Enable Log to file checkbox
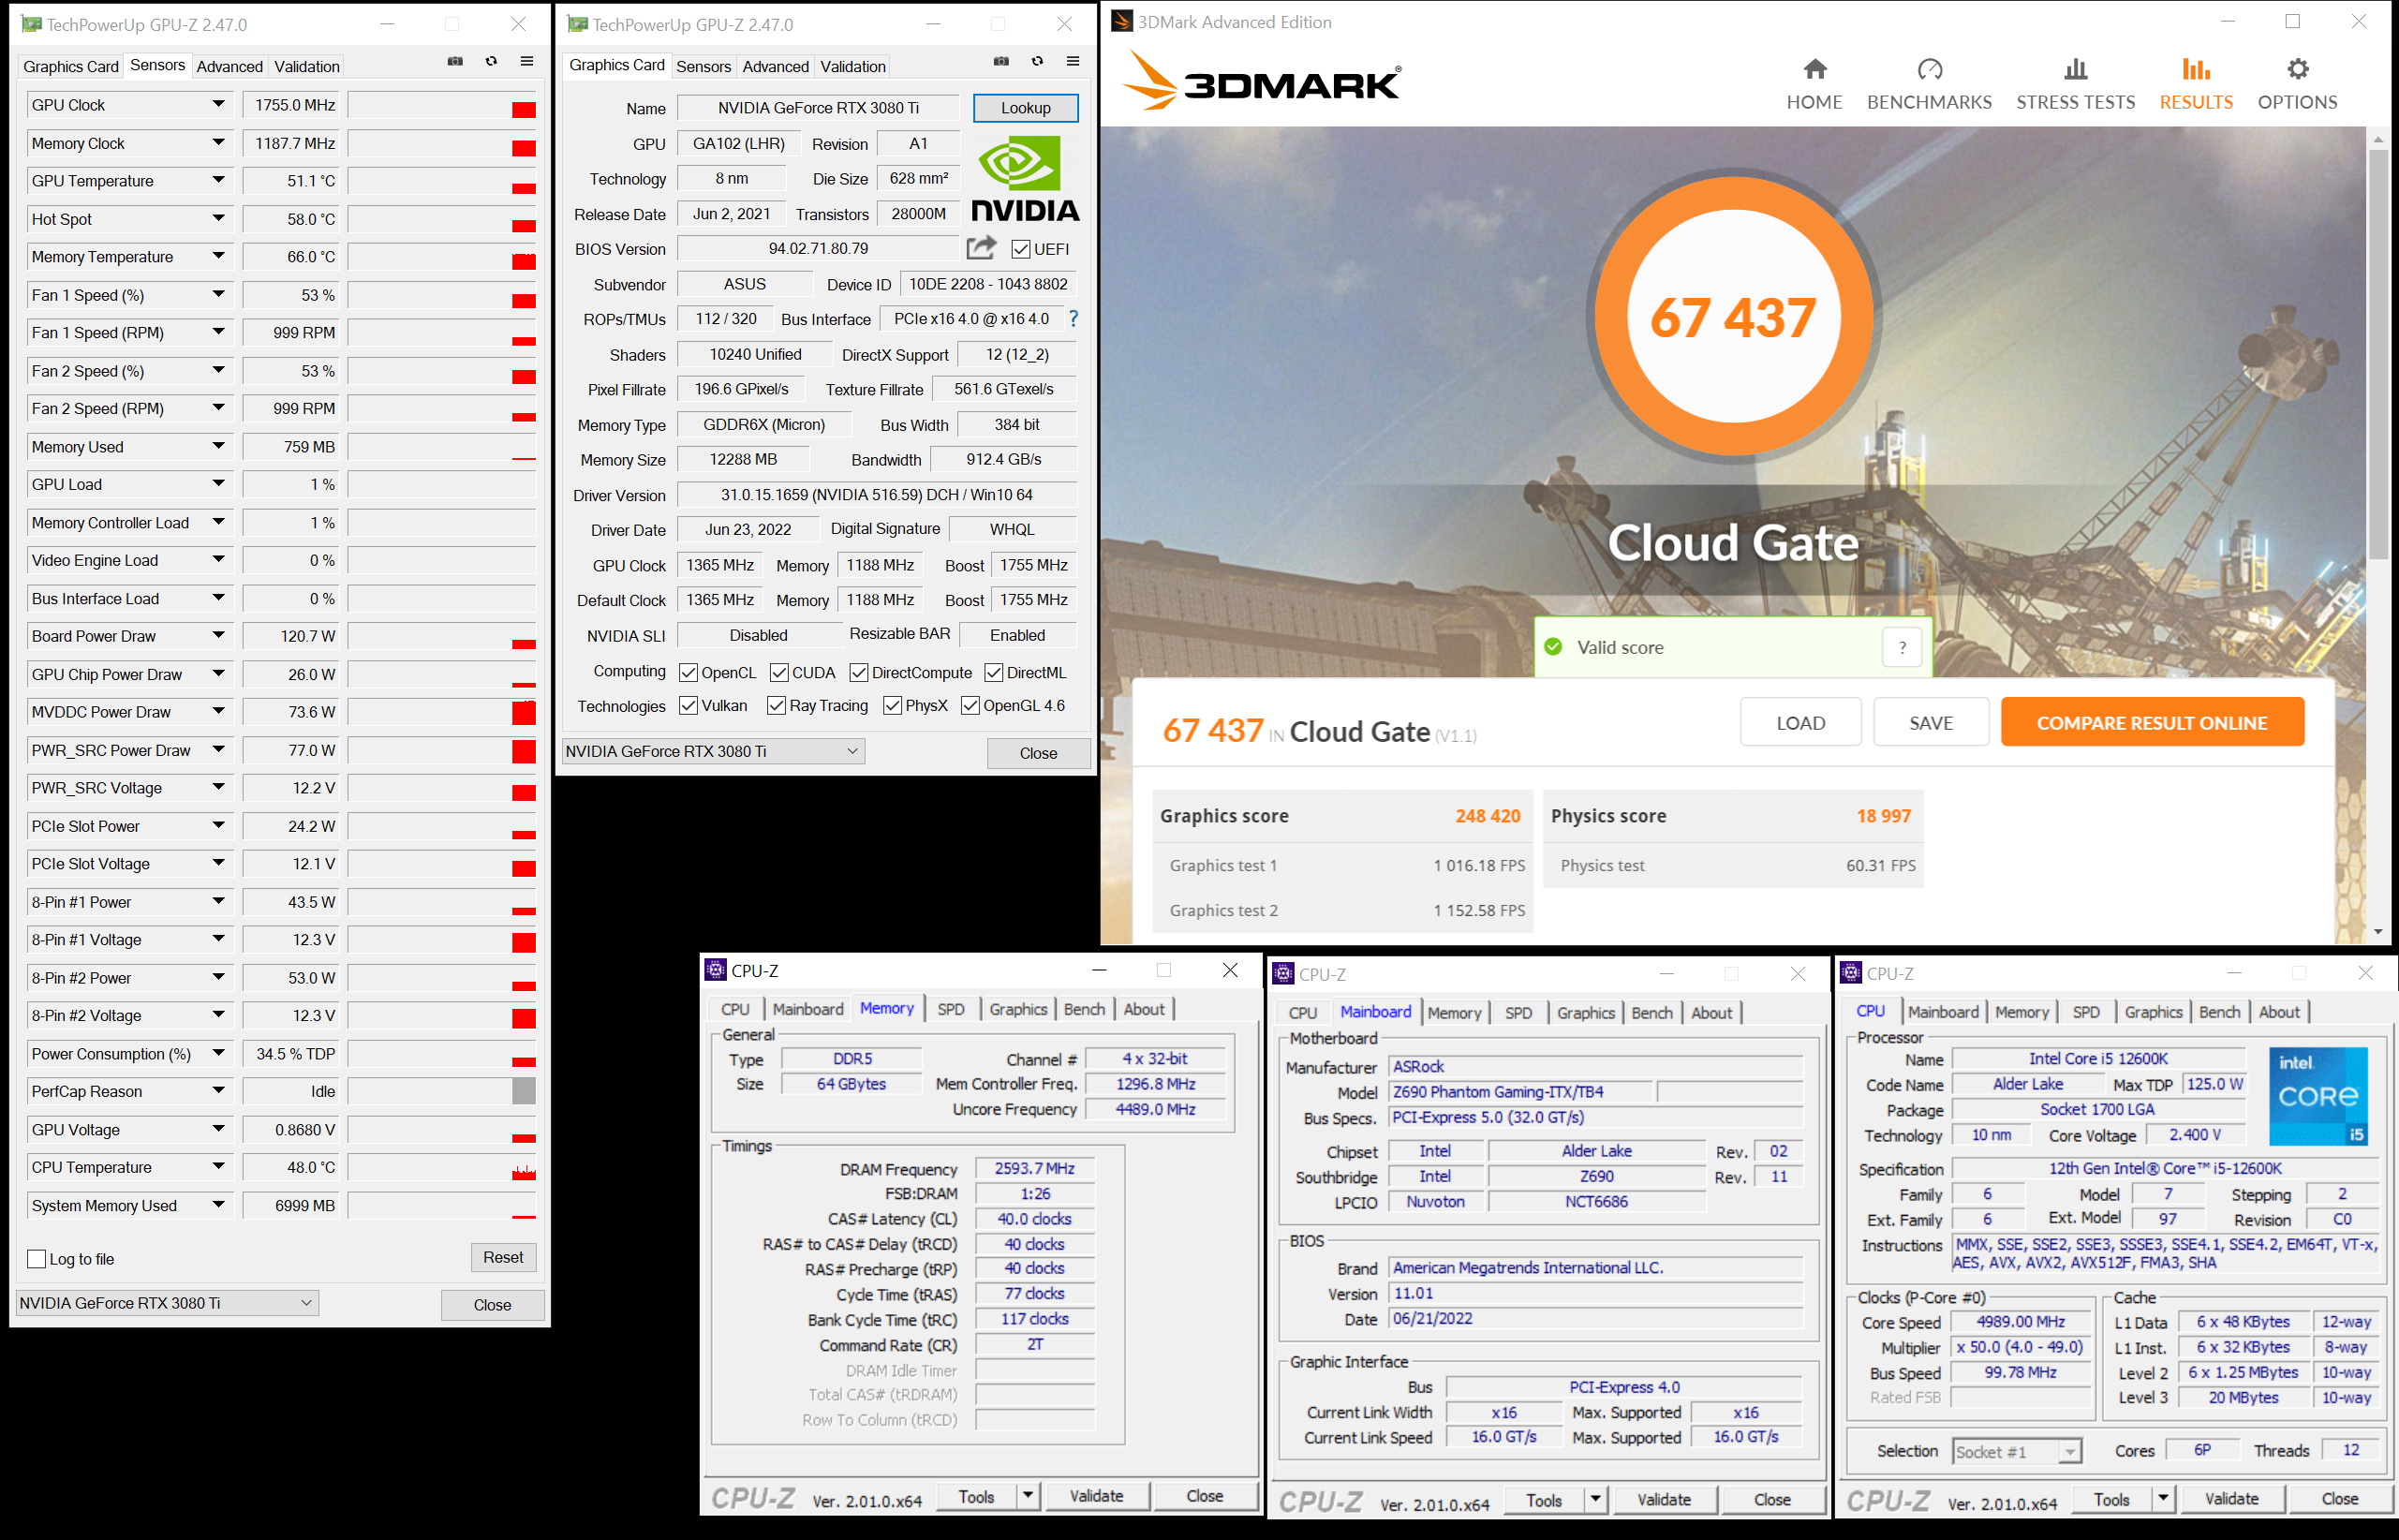 pyautogui.click(x=37, y=1259)
